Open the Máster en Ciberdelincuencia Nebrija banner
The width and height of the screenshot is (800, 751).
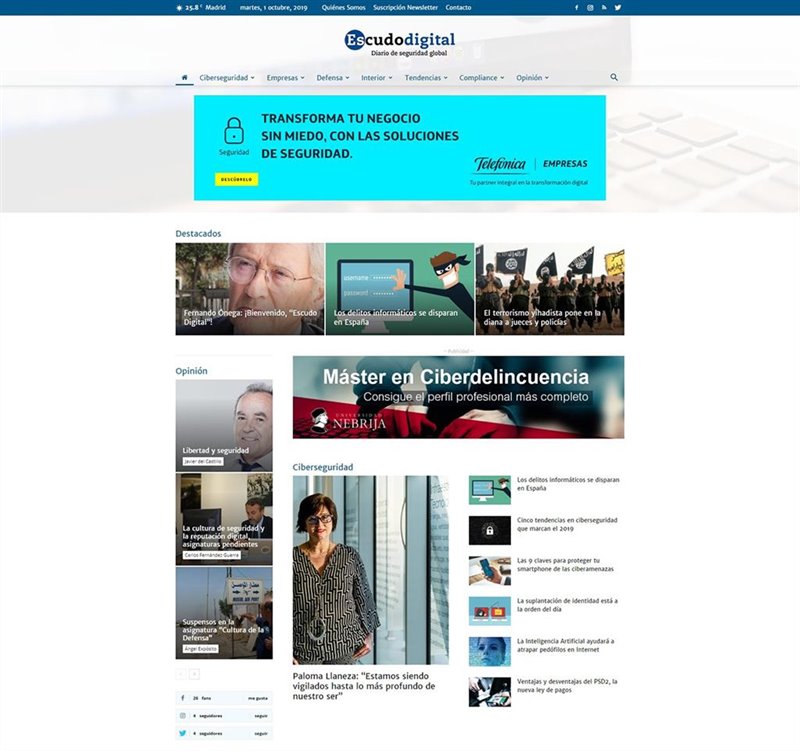point(458,397)
